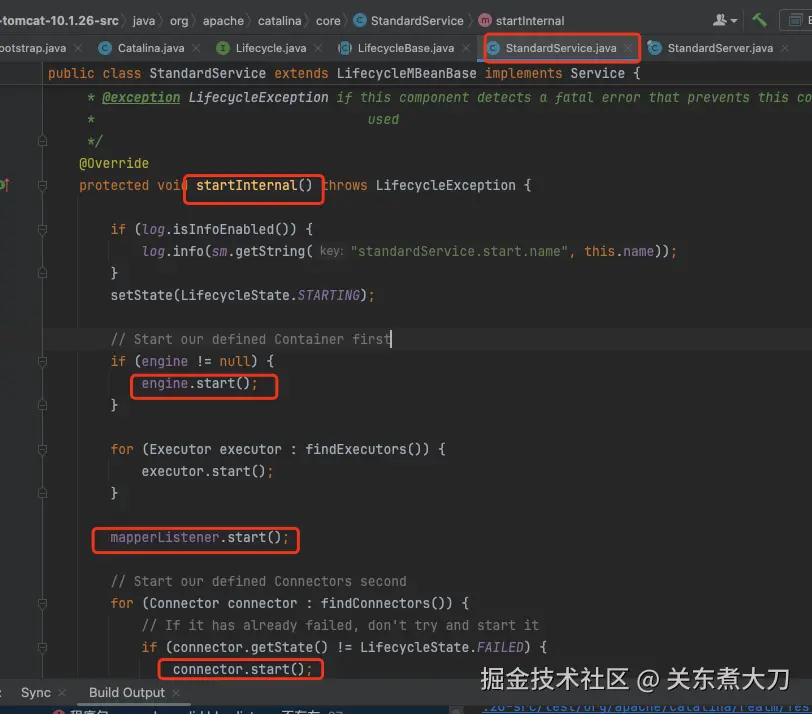Click the Build project hammer icon
812x714 pixels.
pyautogui.click(x=759, y=20)
